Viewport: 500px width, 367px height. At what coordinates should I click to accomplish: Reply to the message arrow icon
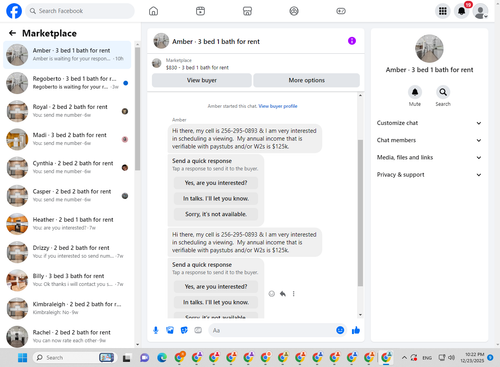(x=283, y=294)
